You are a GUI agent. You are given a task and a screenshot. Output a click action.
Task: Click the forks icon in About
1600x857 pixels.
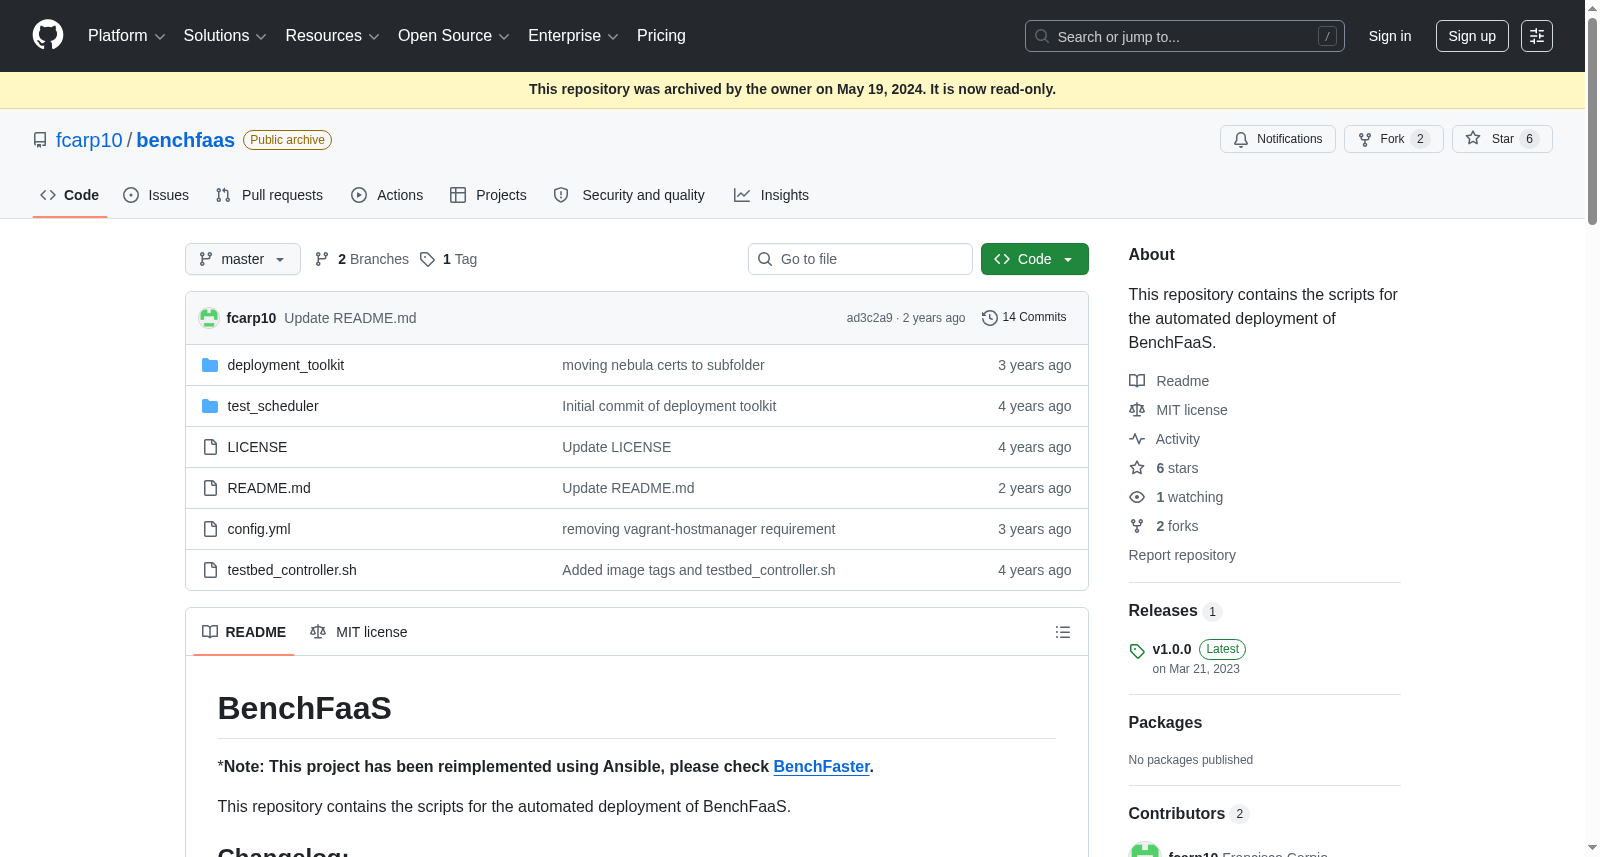(1137, 526)
